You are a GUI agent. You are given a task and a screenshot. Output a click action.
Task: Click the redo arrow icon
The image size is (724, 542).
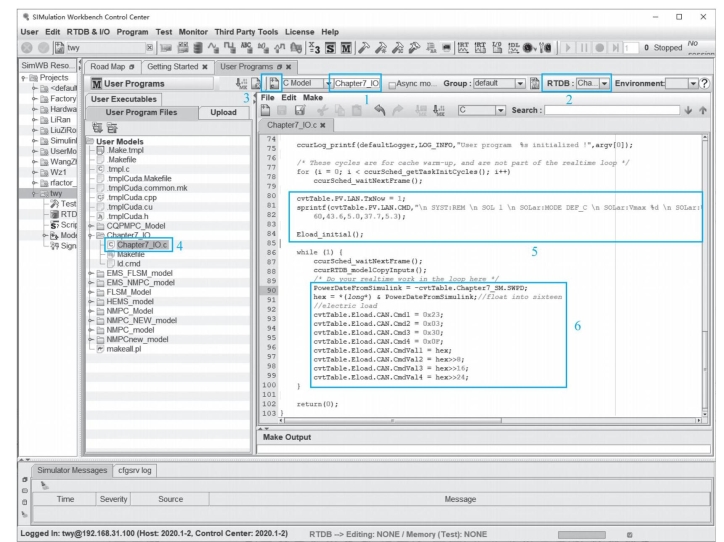tap(398, 110)
